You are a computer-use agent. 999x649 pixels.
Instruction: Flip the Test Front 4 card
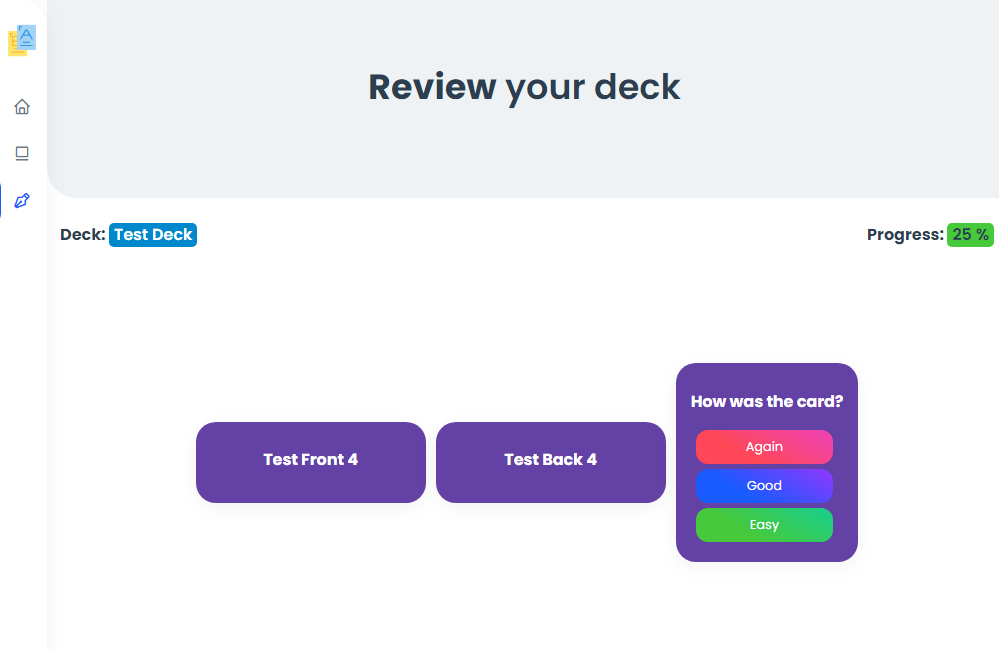pos(310,462)
